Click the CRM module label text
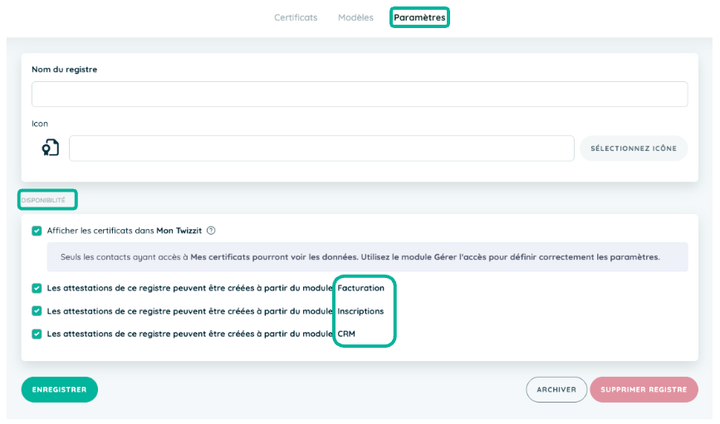 click(346, 334)
